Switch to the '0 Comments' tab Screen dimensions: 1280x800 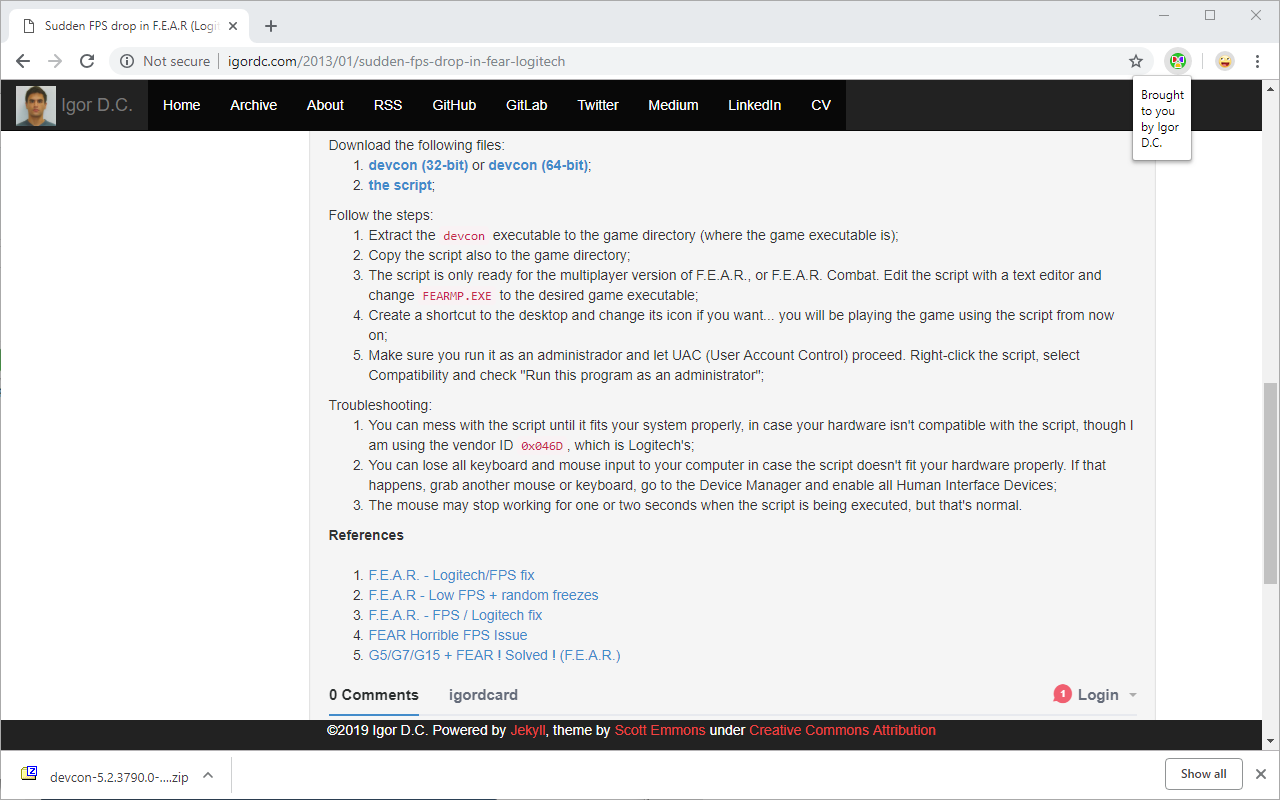[373, 694]
